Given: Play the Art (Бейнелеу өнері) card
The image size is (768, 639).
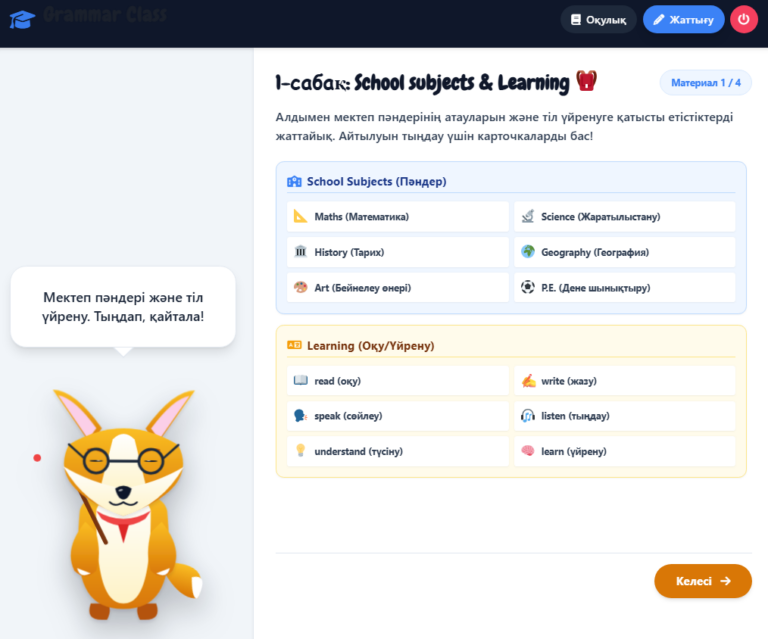Looking at the screenshot, I should [398, 287].
